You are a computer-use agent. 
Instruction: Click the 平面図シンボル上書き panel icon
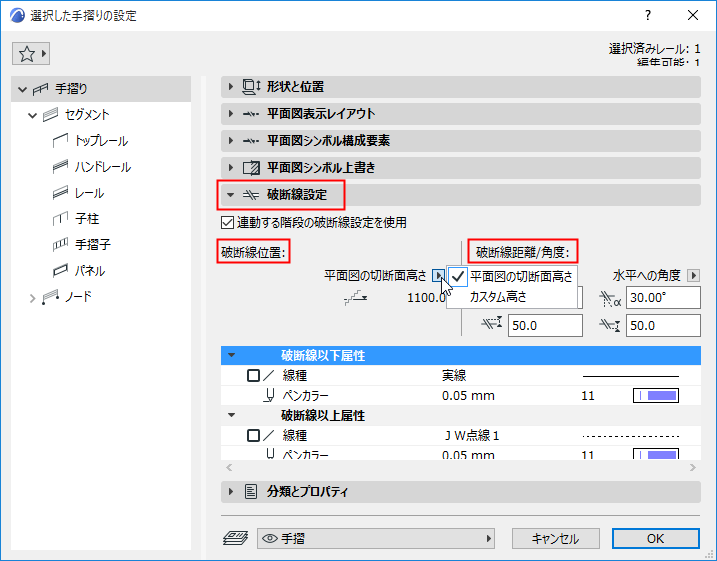[x=251, y=168]
